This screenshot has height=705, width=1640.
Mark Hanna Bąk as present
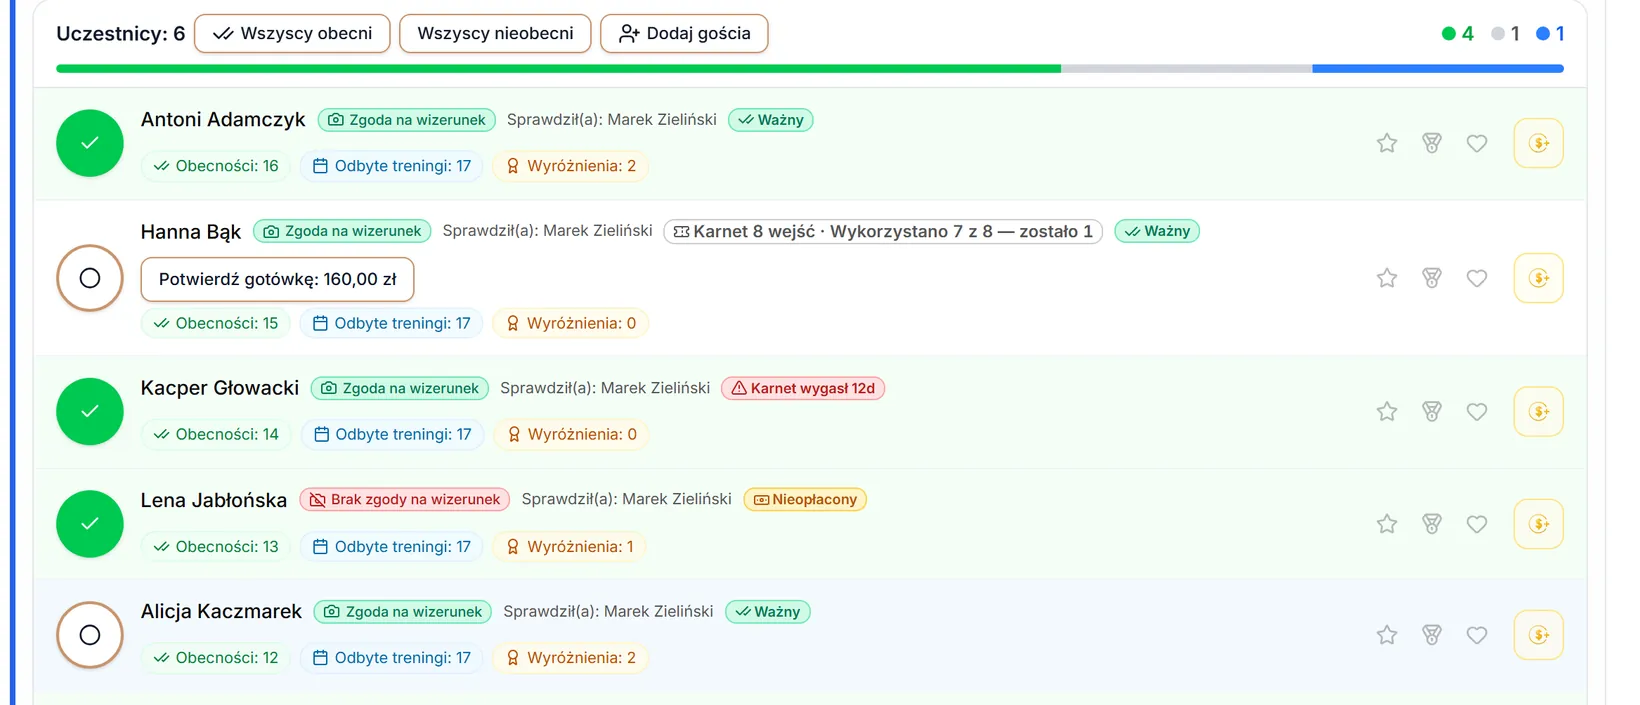tap(90, 278)
